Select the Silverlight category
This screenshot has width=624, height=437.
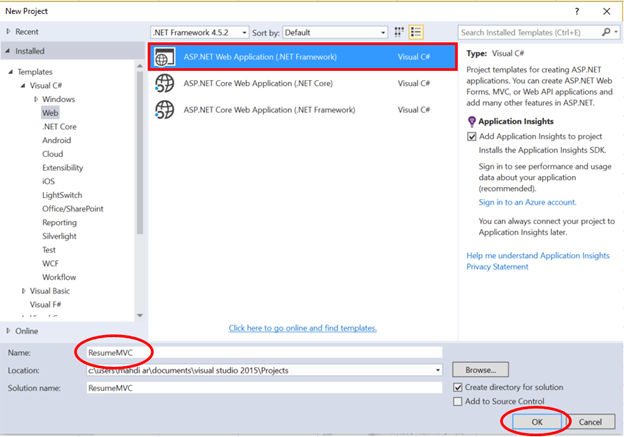59,236
